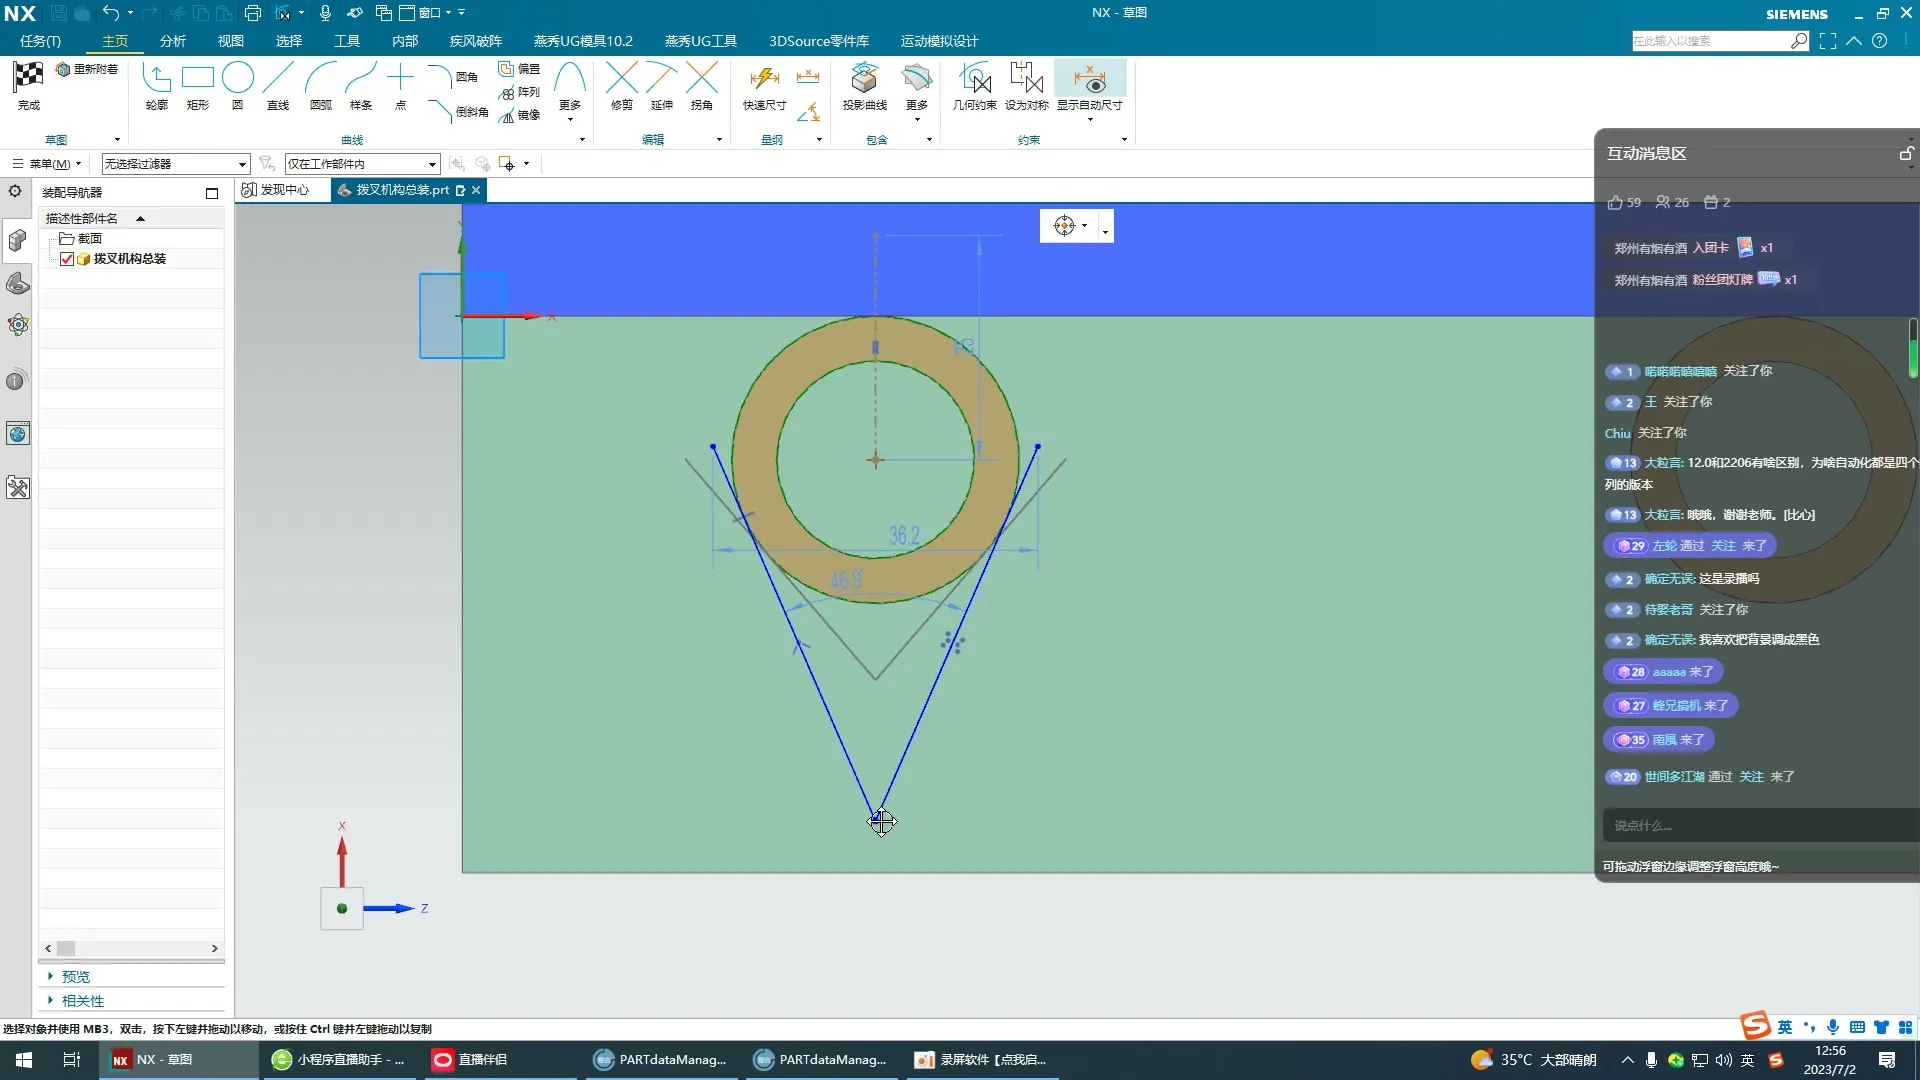
Task: Click the Finish sketch (完成) flag icon
Action: point(28,78)
